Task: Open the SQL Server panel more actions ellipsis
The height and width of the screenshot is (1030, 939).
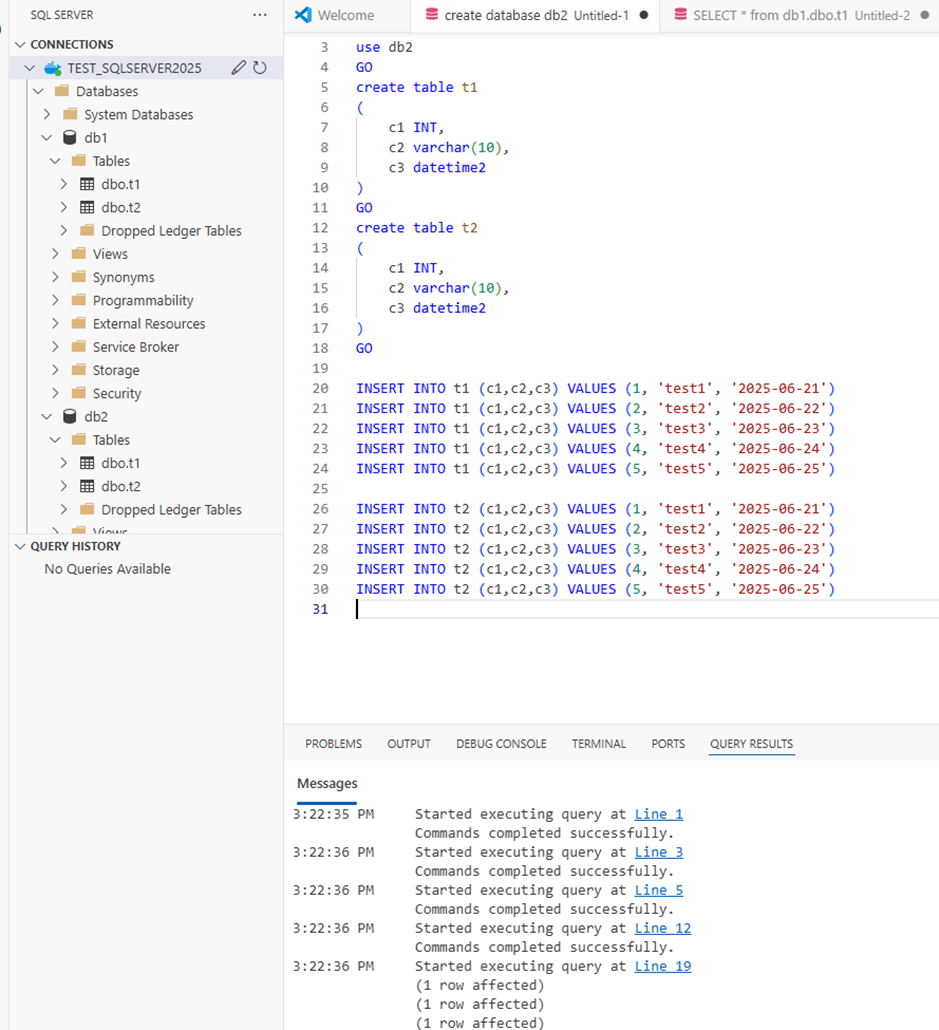Action: point(260,15)
